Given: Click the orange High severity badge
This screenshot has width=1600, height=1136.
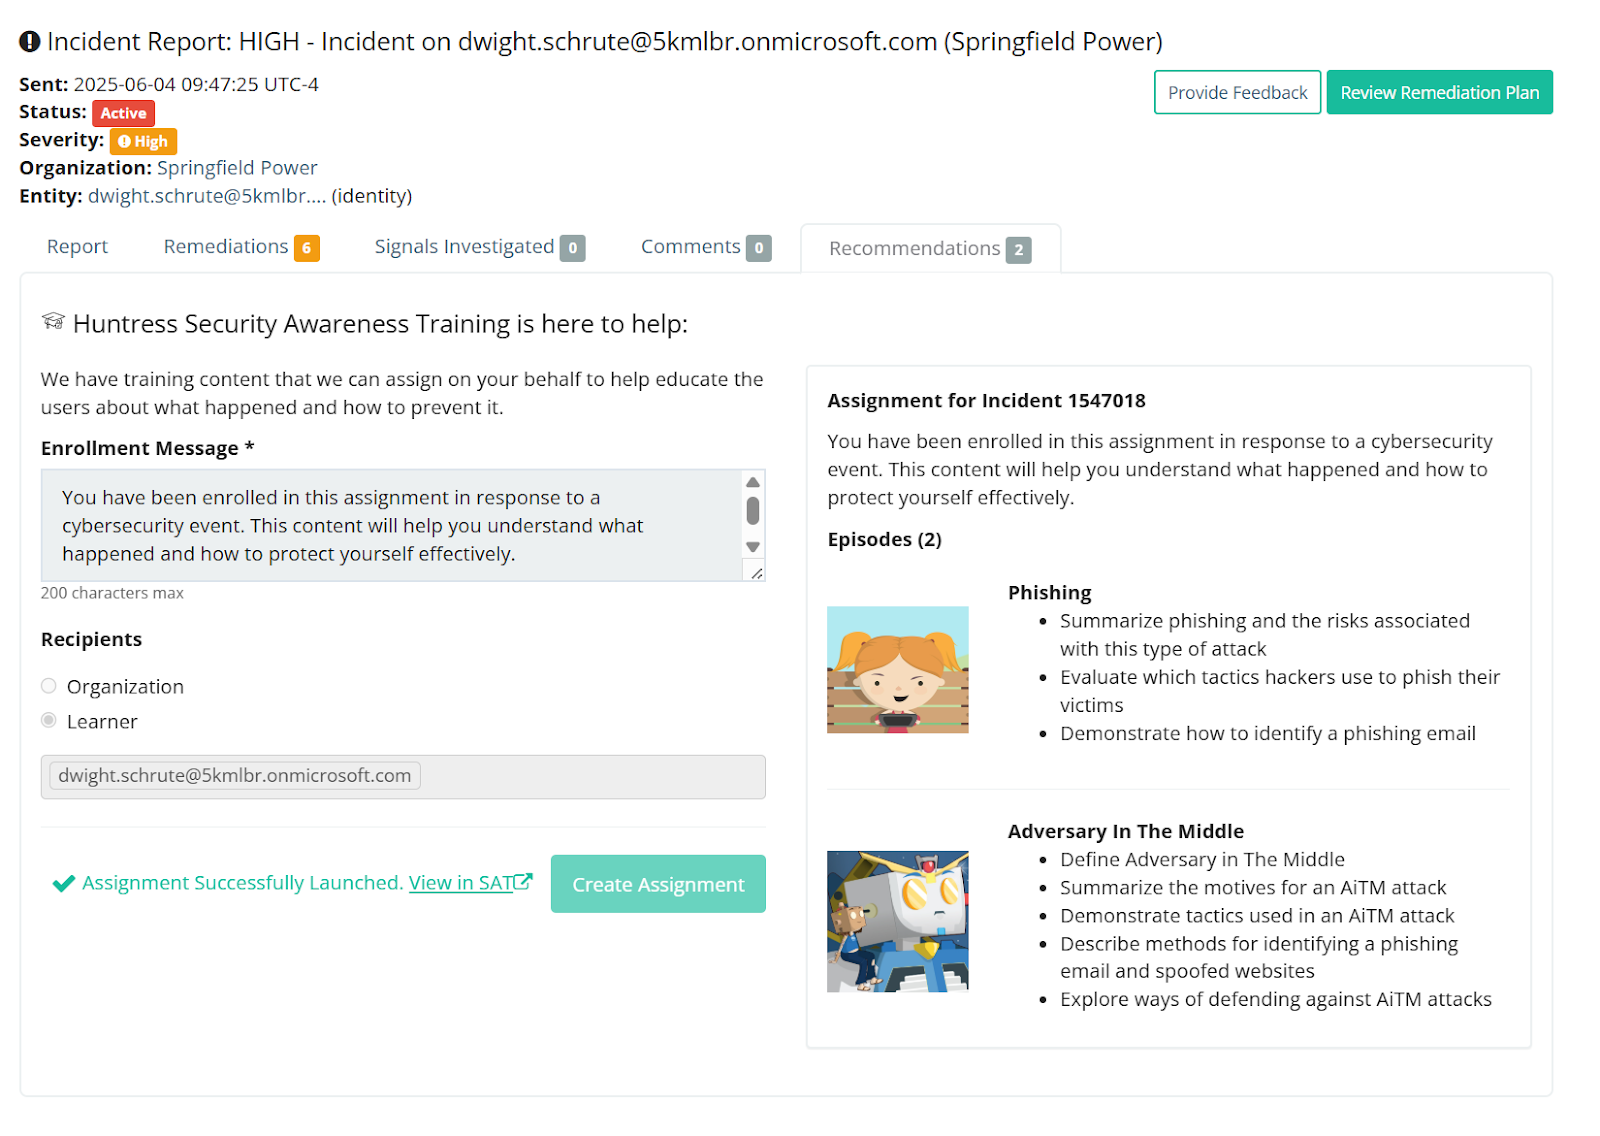Looking at the screenshot, I should tap(143, 141).
